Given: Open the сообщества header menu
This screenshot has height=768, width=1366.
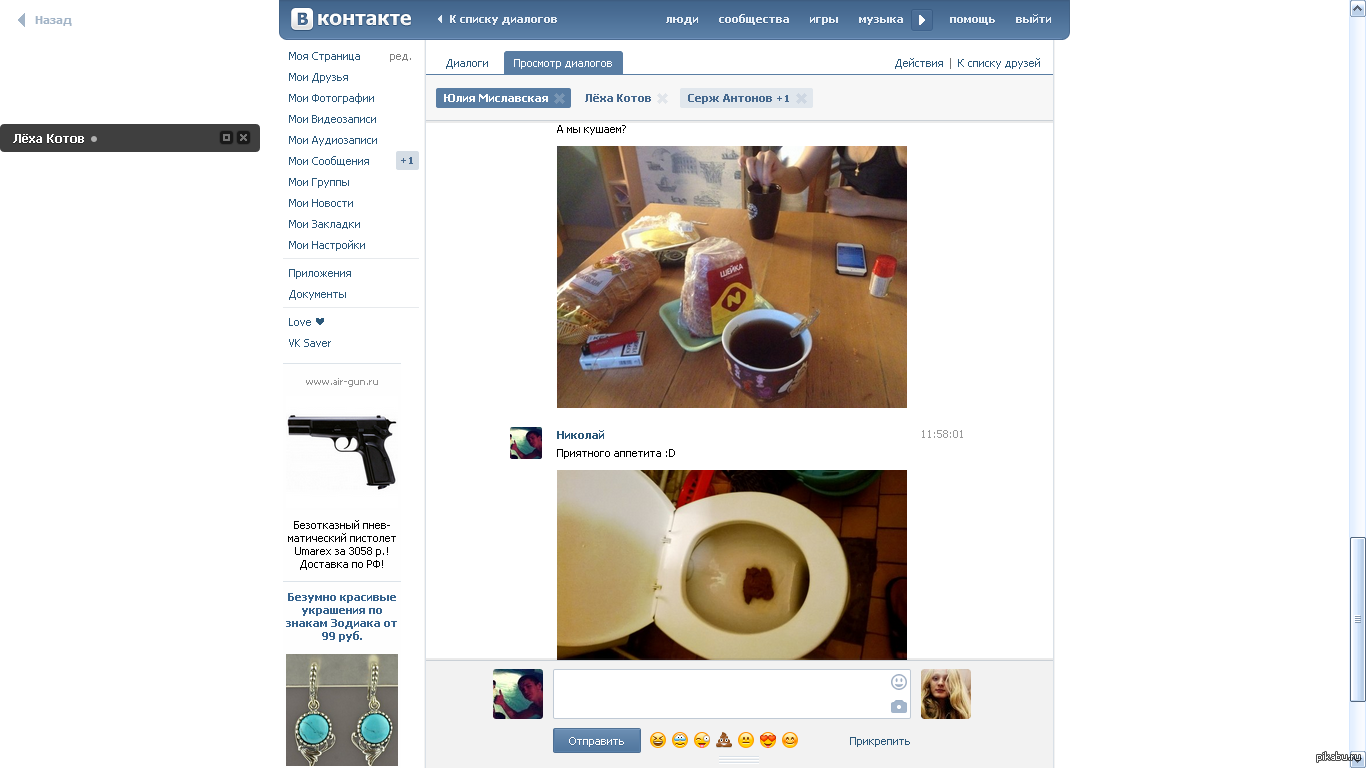Looking at the screenshot, I should click(x=754, y=19).
